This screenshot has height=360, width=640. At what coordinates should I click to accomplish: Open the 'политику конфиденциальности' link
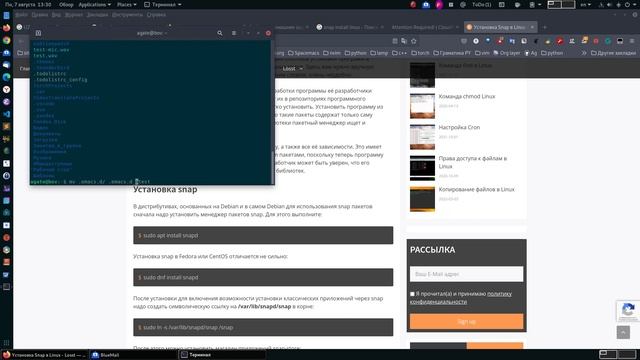click(x=461, y=298)
